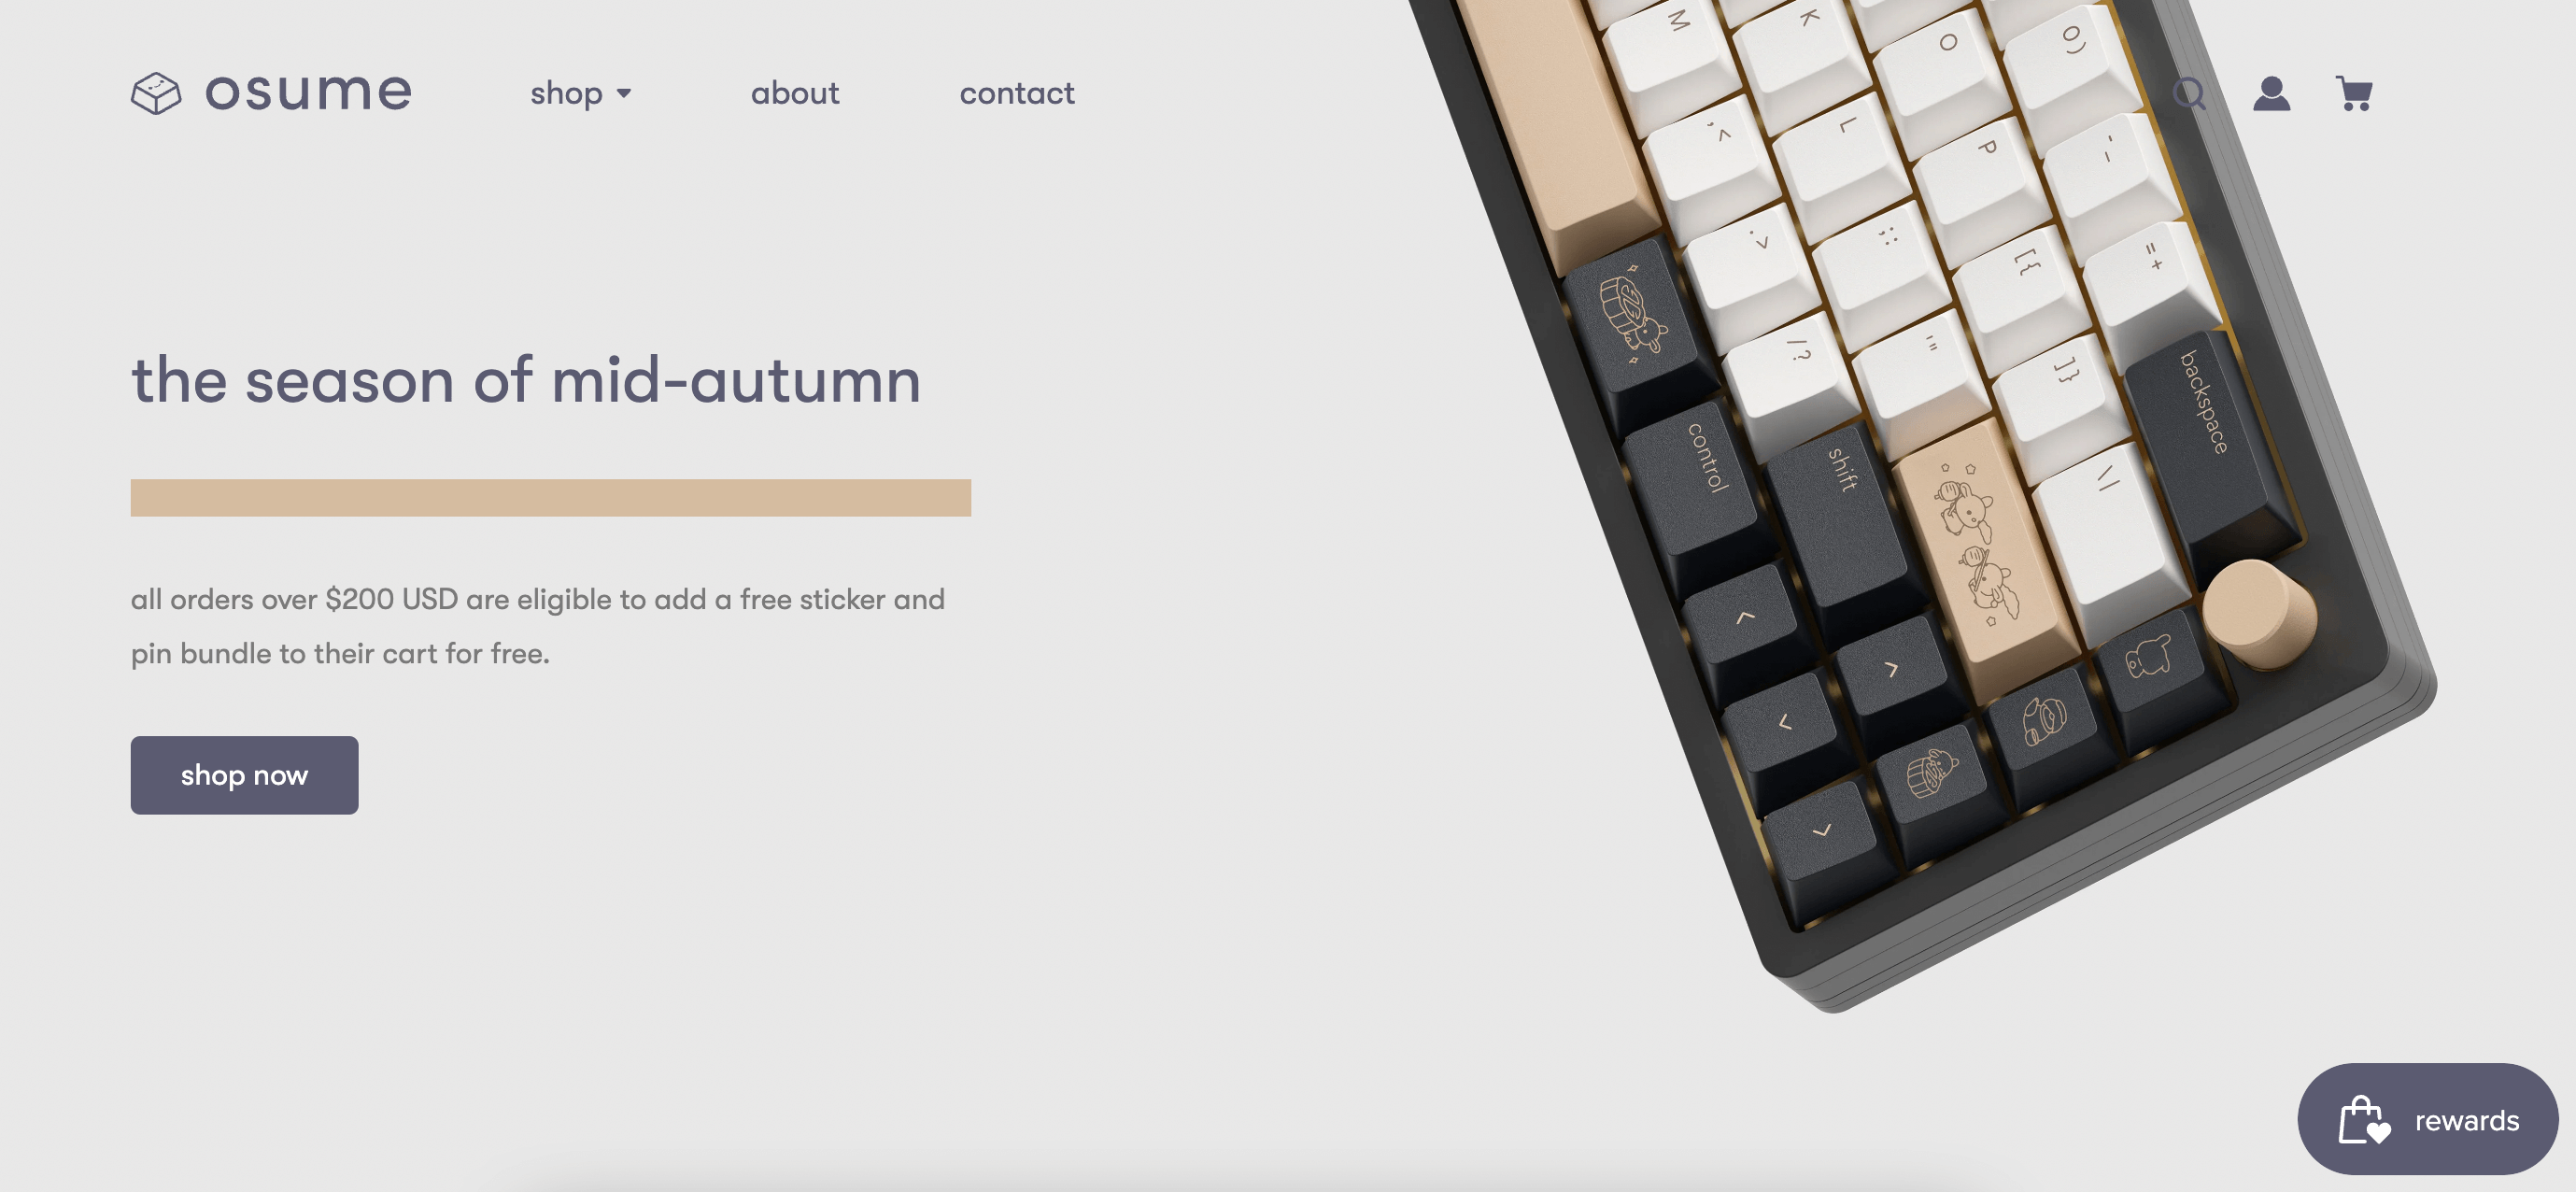
Task: Open the shopping cart icon
Action: point(2355,92)
